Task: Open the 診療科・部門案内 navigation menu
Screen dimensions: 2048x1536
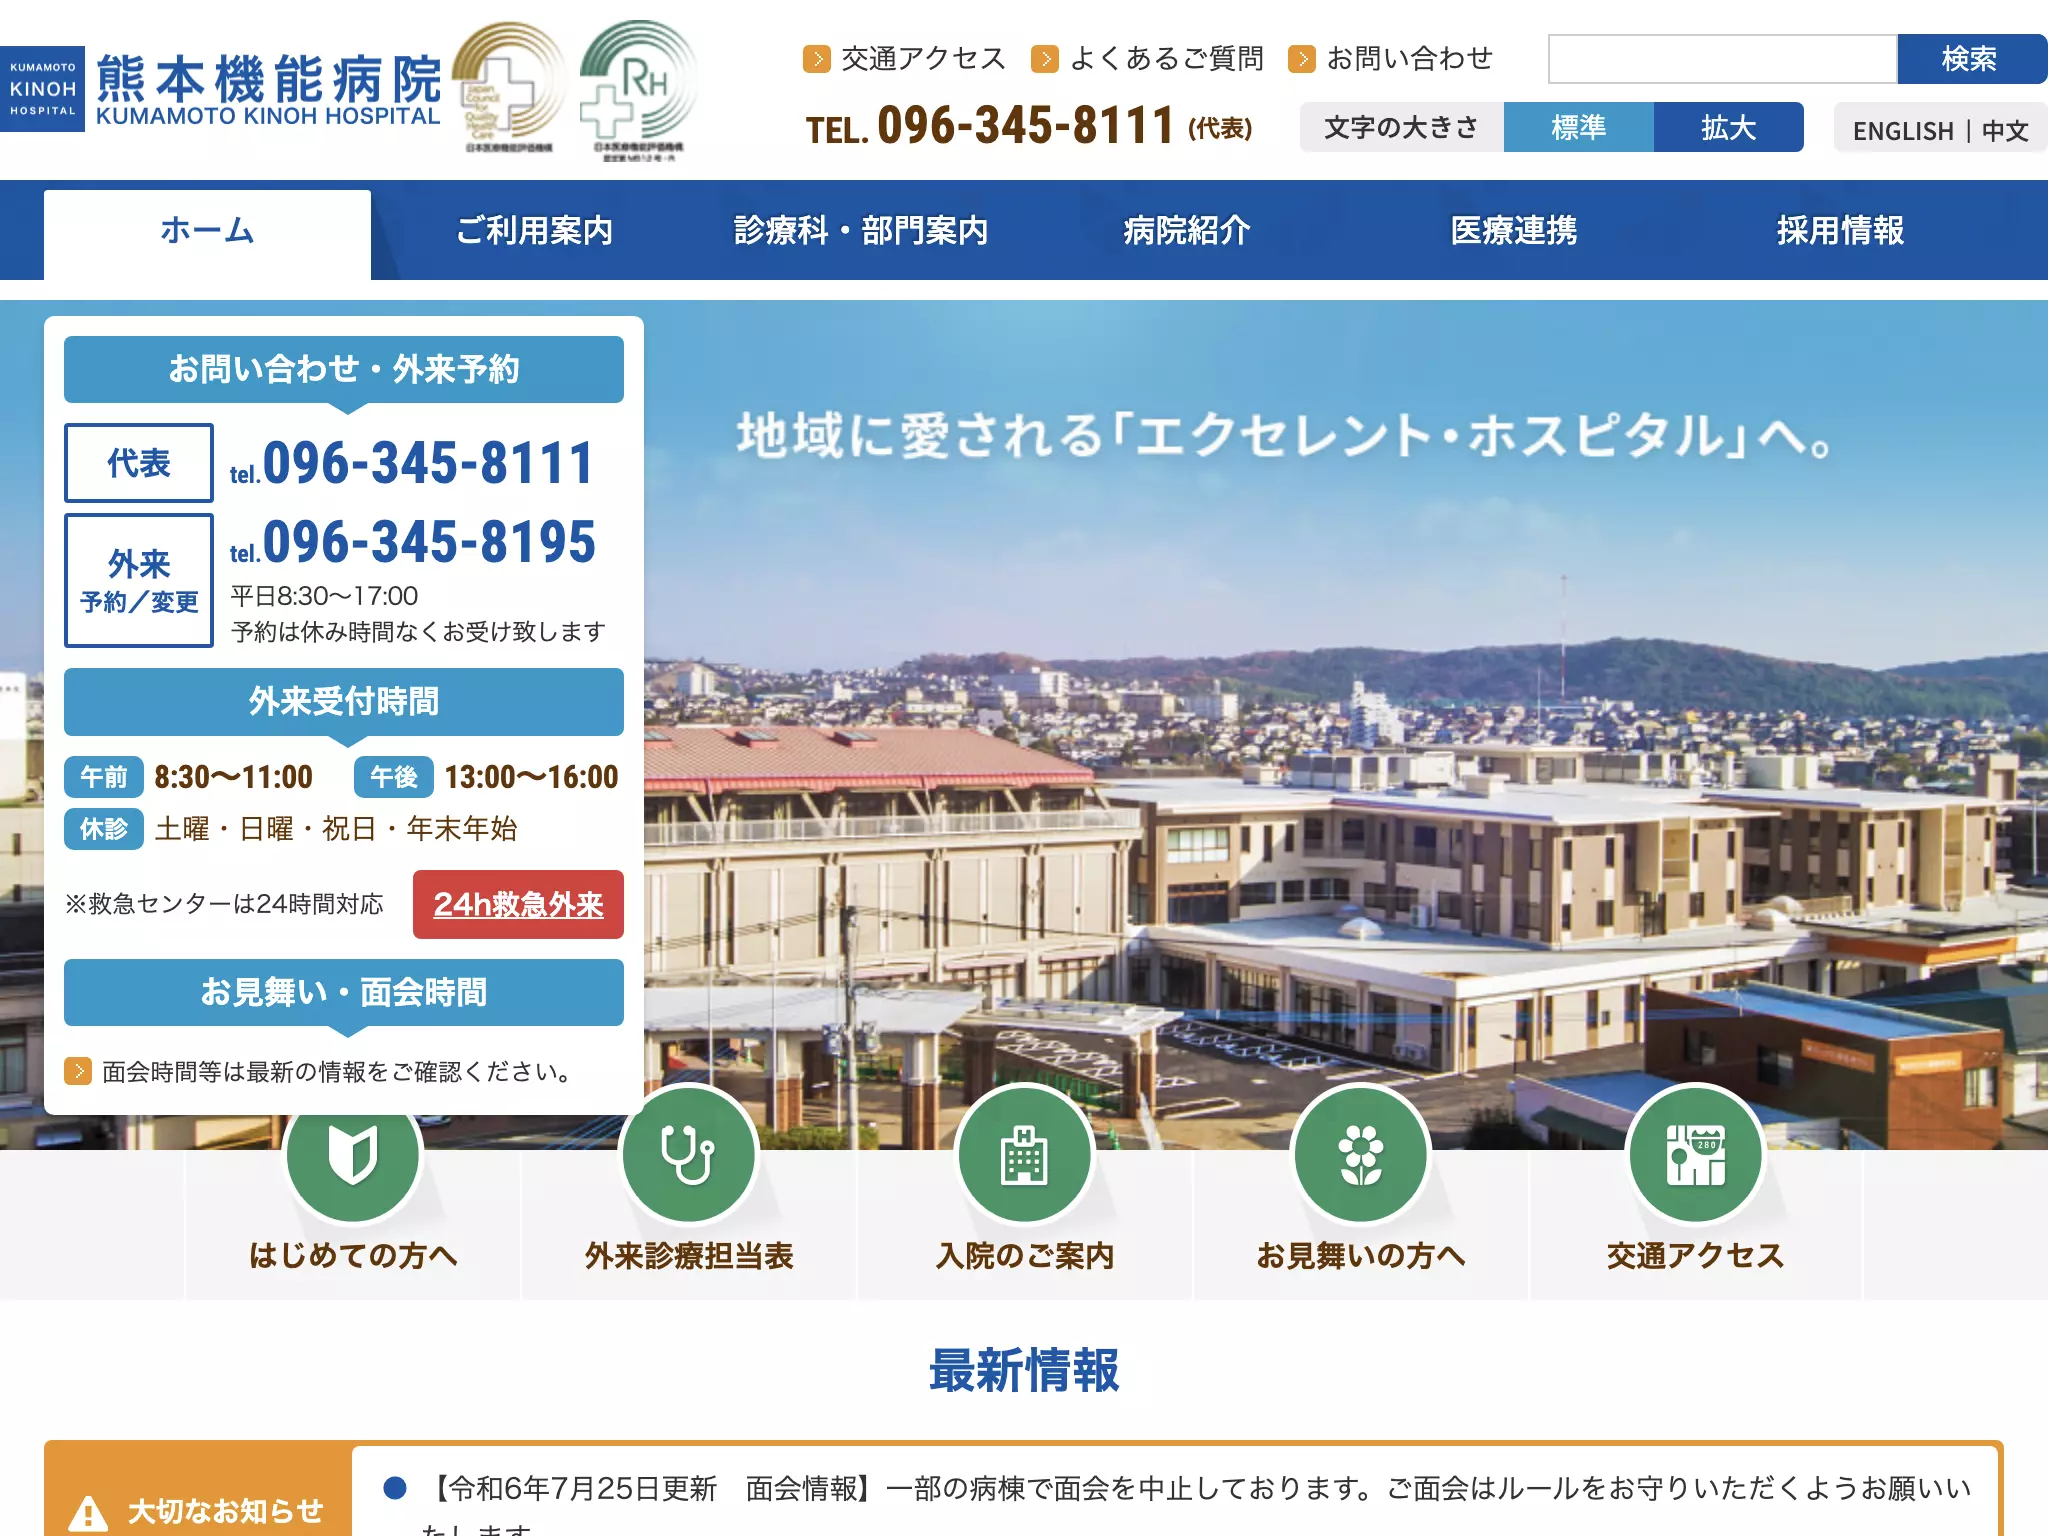Action: [861, 231]
